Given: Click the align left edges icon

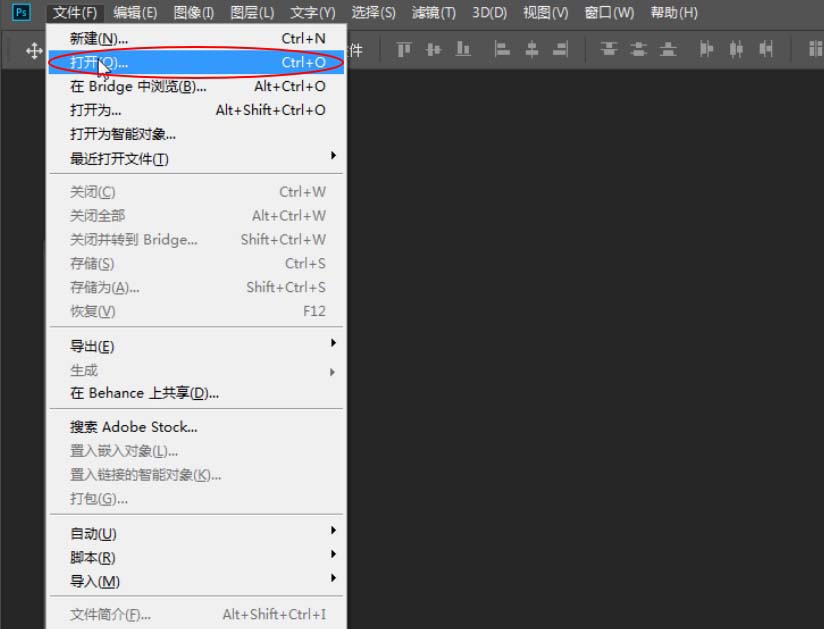Looking at the screenshot, I should pyautogui.click(x=502, y=47).
